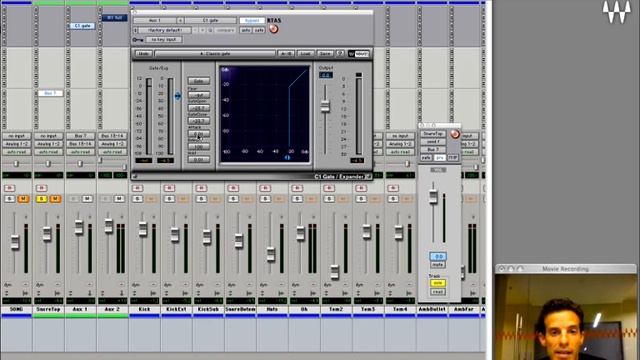Click the Undo button in C1 toolbar
The image size is (640, 360).
coord(143,53)
